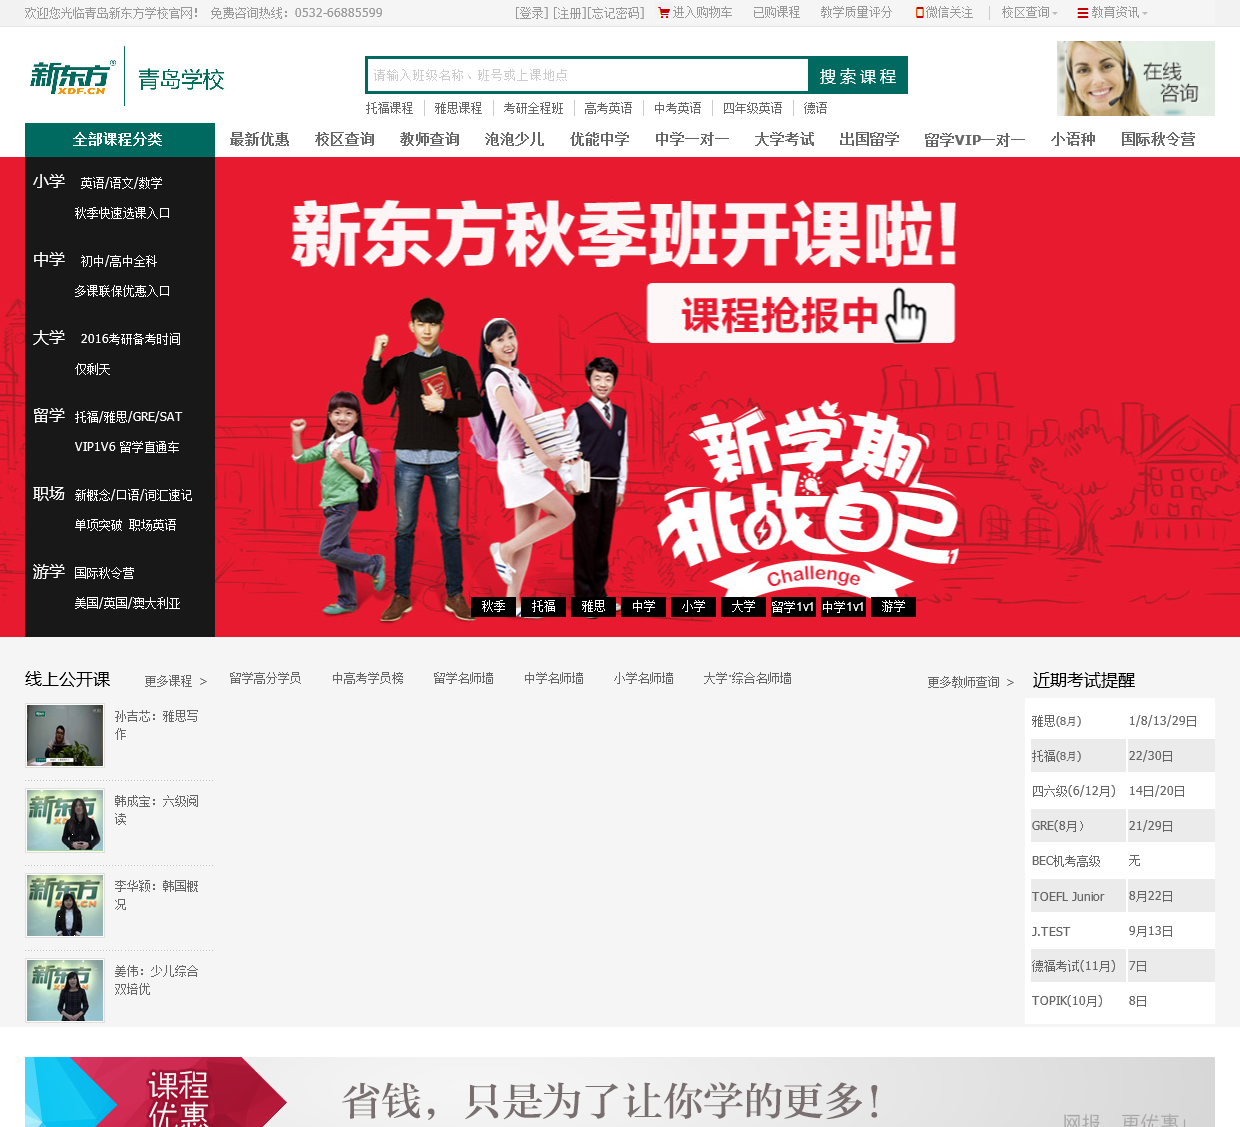Switch to the 留学名师墙 tab
Screen dimensions: 1240x1127
point(464,678)
